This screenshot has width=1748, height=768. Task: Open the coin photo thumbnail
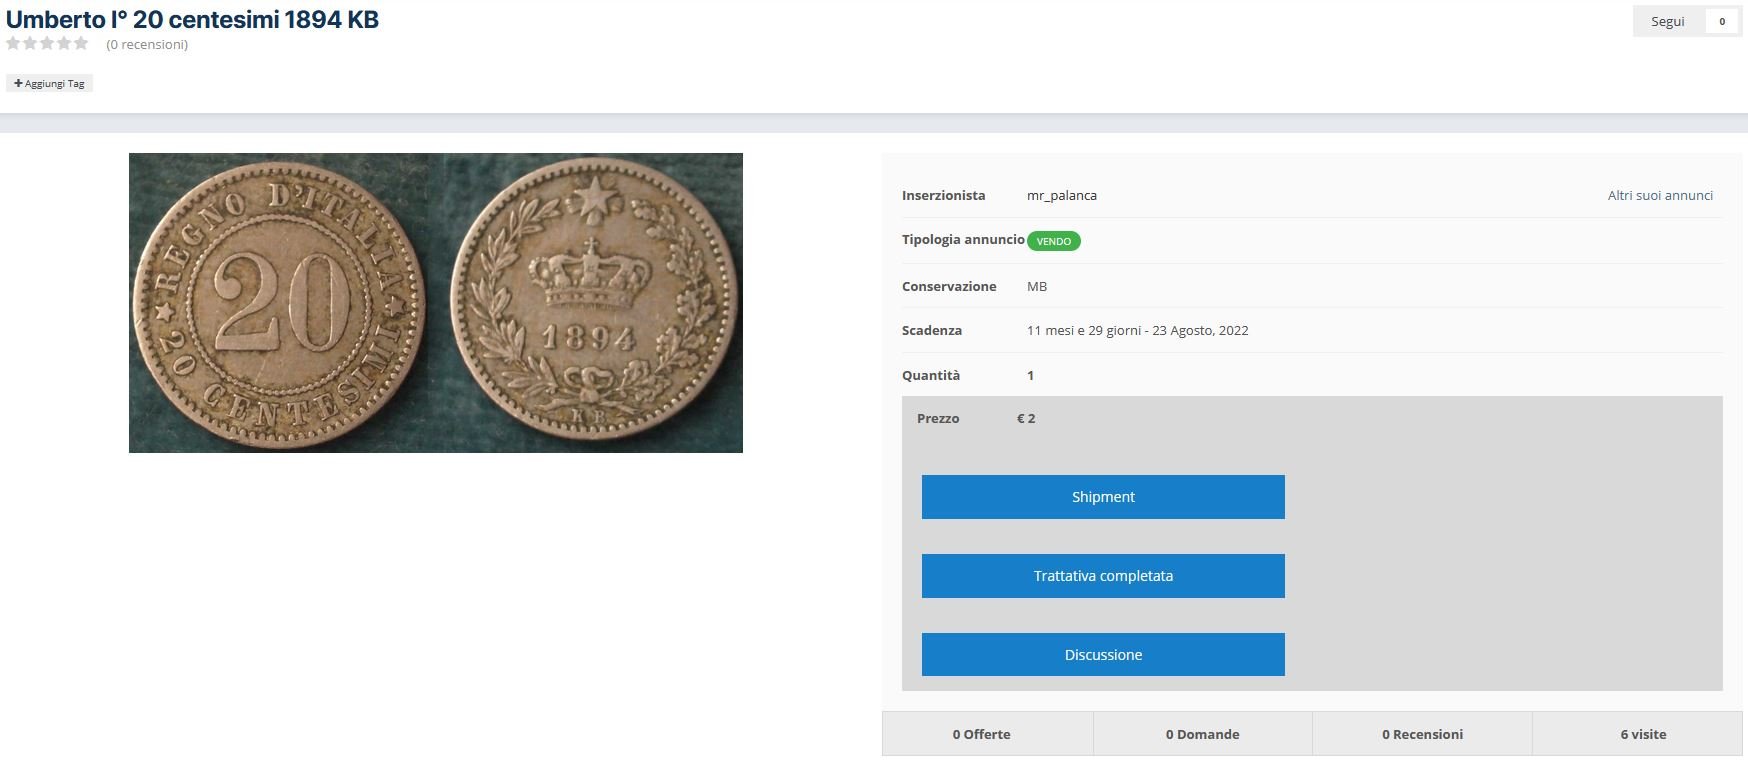(435, 302)
